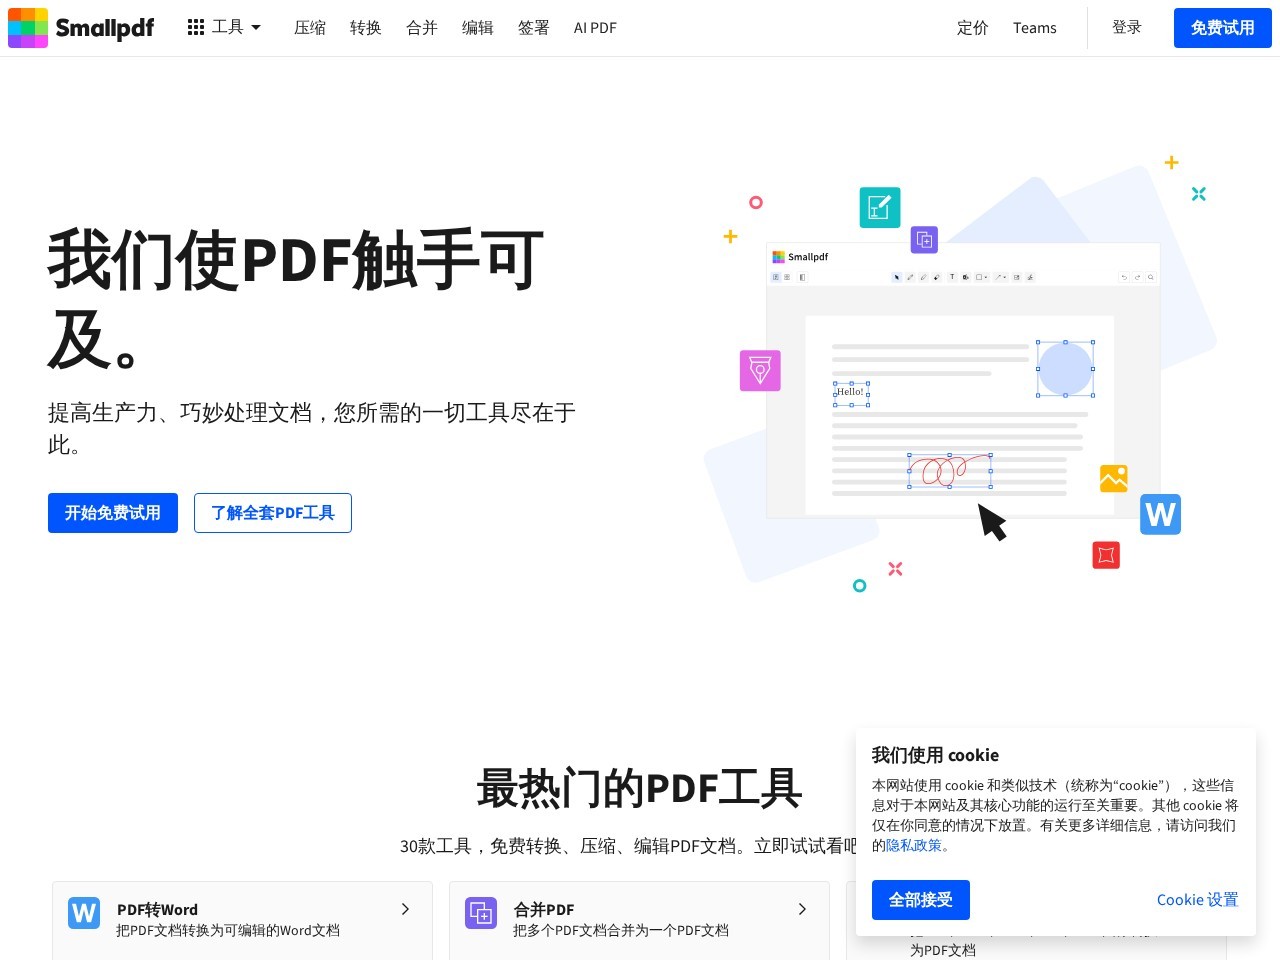Click 登录 to sign in
Viewport: 1280px width, 960px height.
pos(1127,28)
